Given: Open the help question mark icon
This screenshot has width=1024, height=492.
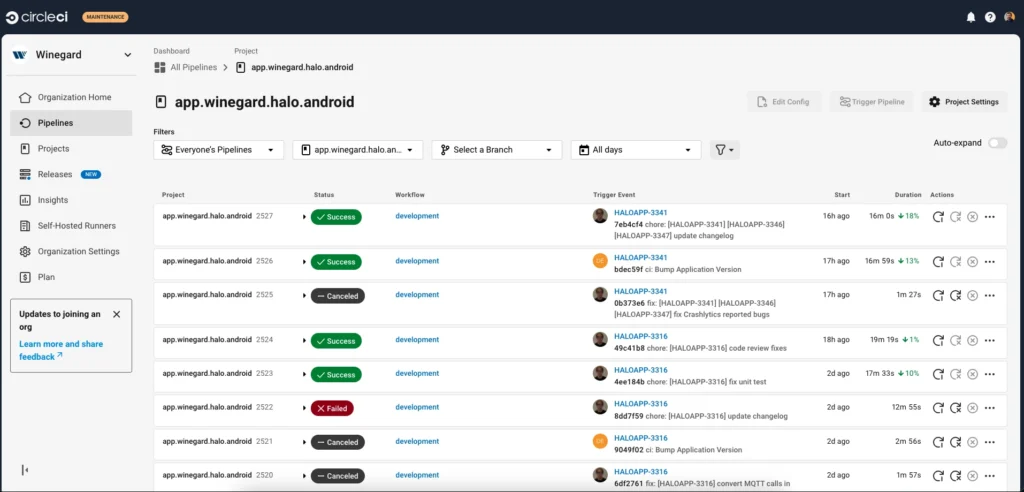Looking at the screenshot, I should [990, 18].
